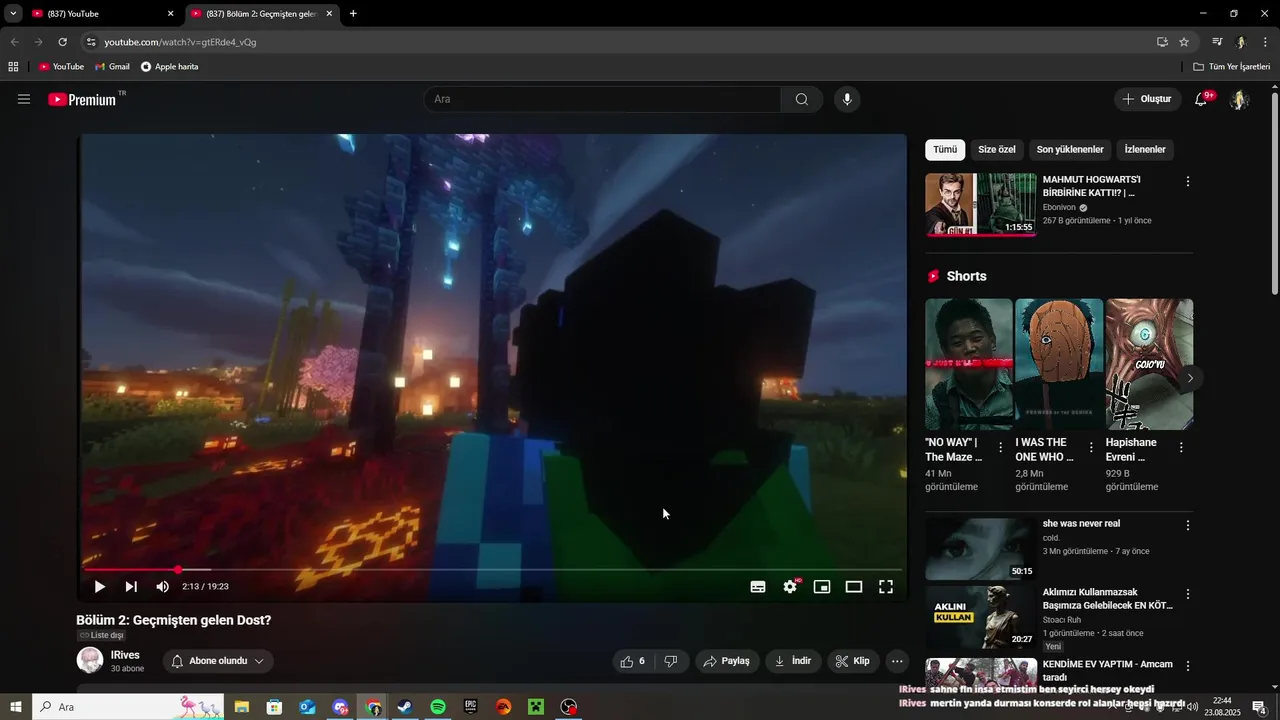Open Epic Games Launcher from taskbar

click(x=471, y=707)
